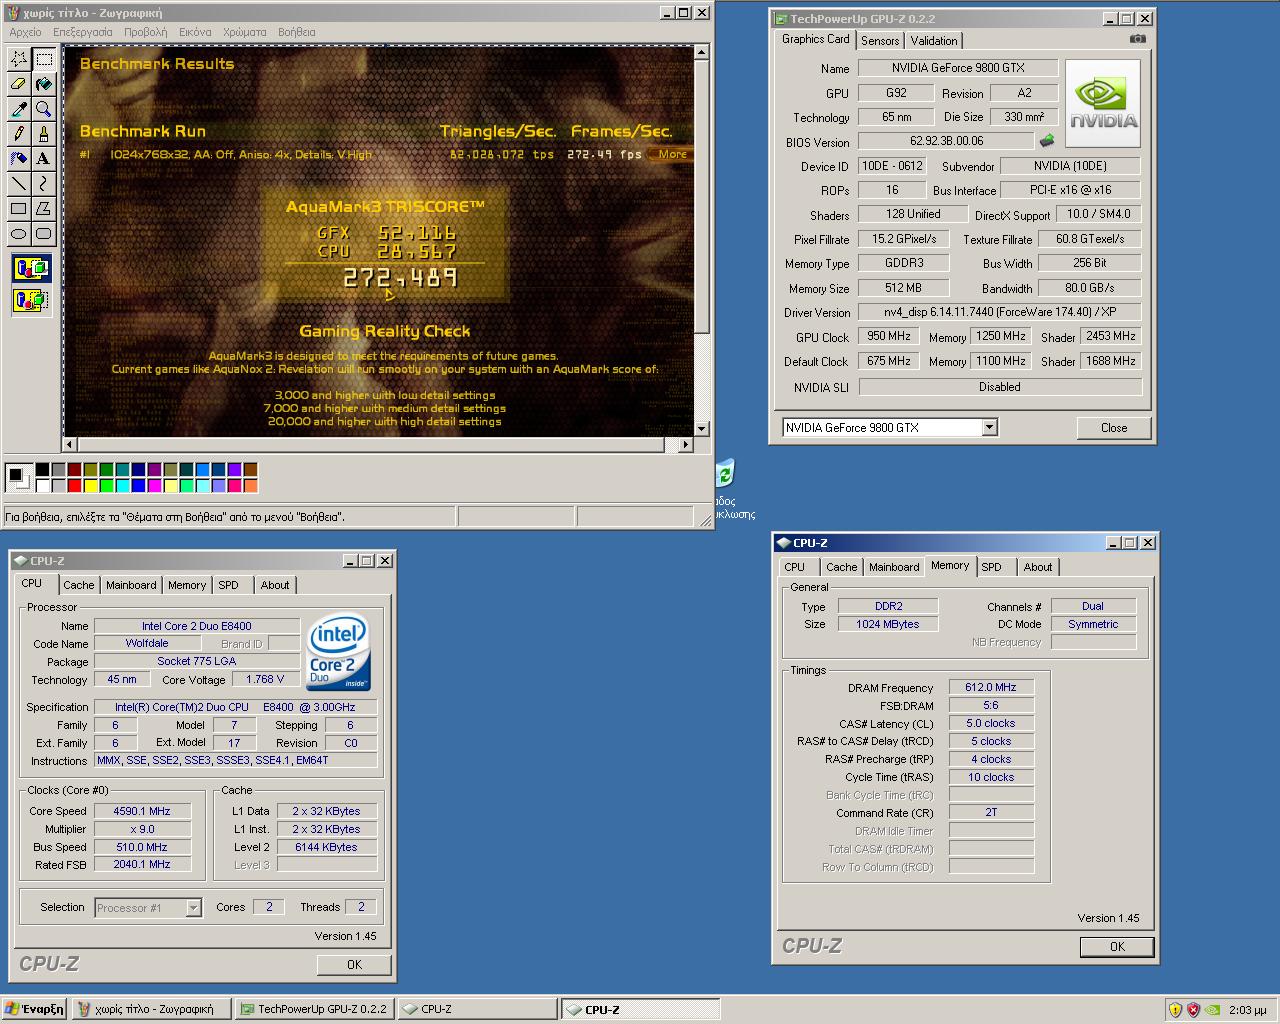Pick the Polygon shape tool

44,209
